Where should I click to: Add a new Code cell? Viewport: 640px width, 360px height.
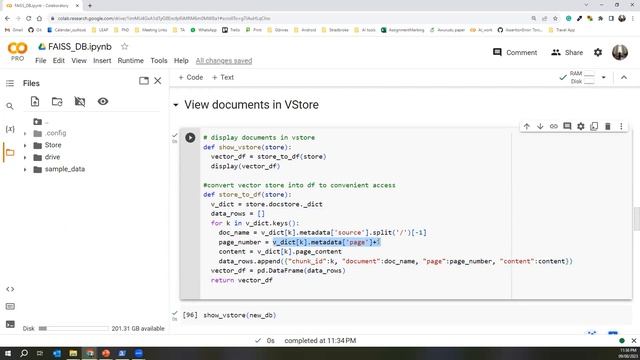point(191,77)
